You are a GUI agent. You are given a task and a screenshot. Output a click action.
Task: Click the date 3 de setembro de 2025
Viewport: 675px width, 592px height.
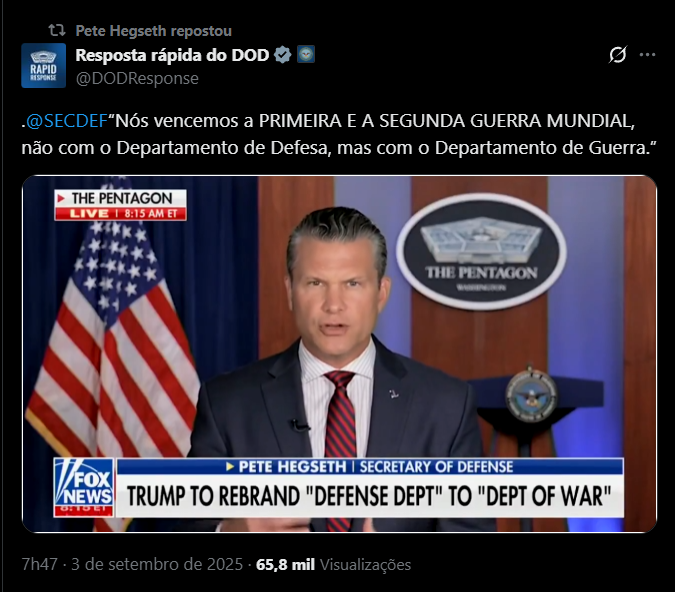[157, 564]
